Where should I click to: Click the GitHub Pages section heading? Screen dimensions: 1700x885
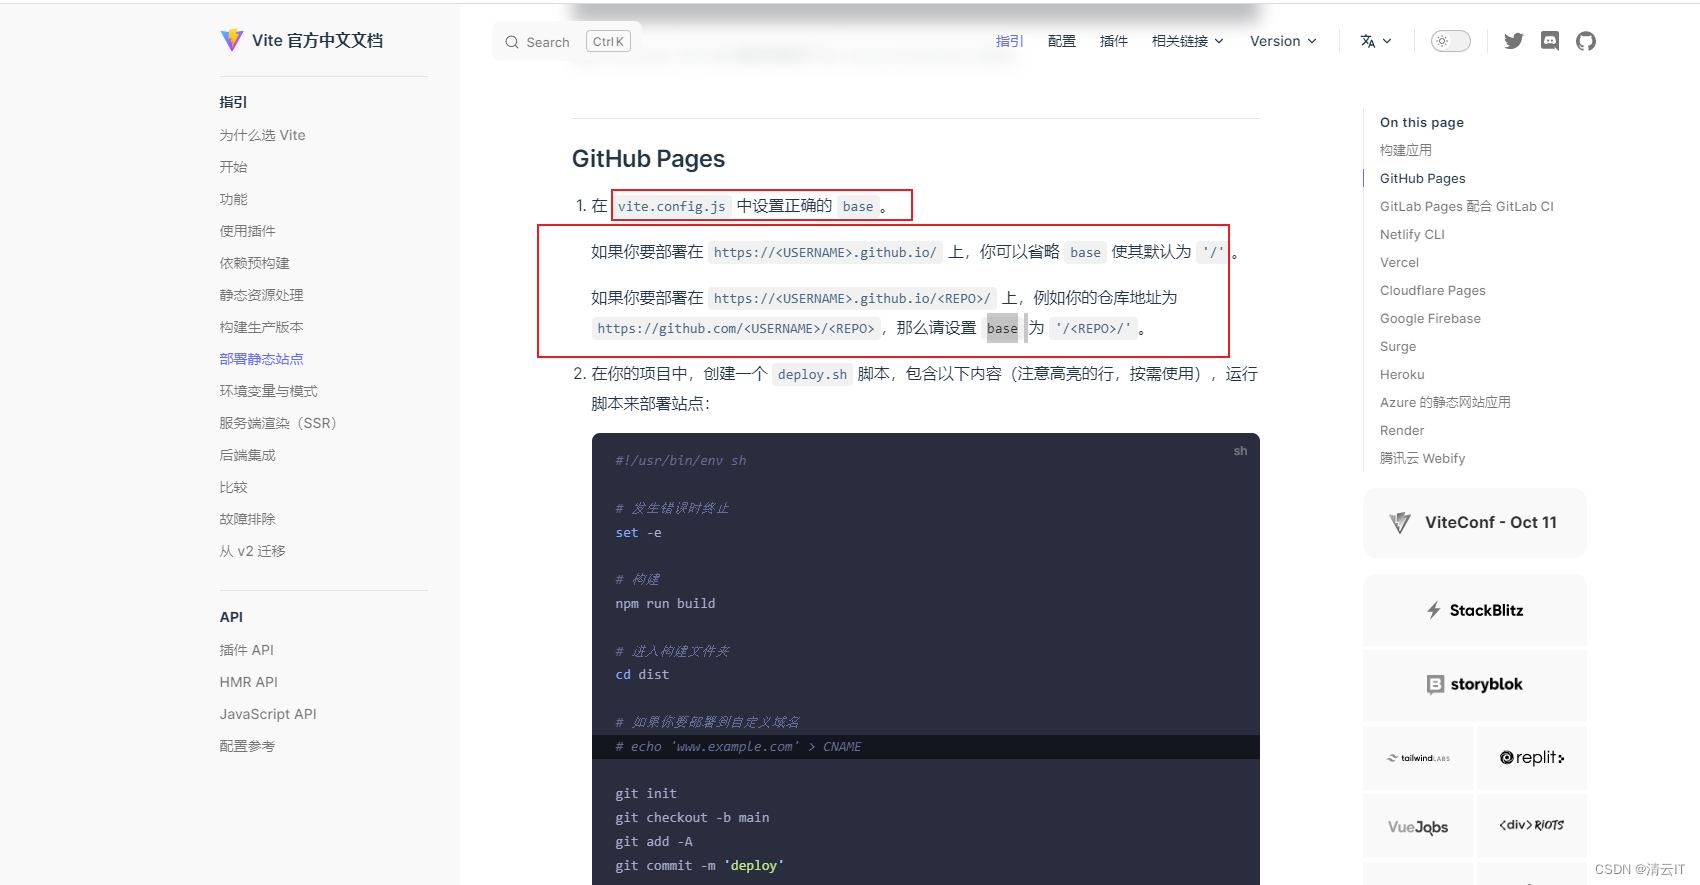coord(648,158)
